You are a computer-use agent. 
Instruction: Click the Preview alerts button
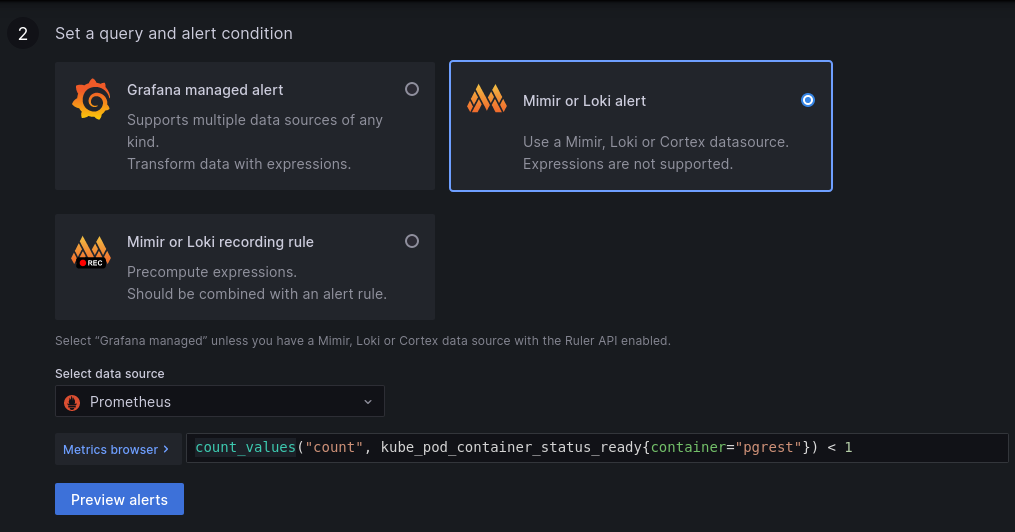[x=119, y=499]
